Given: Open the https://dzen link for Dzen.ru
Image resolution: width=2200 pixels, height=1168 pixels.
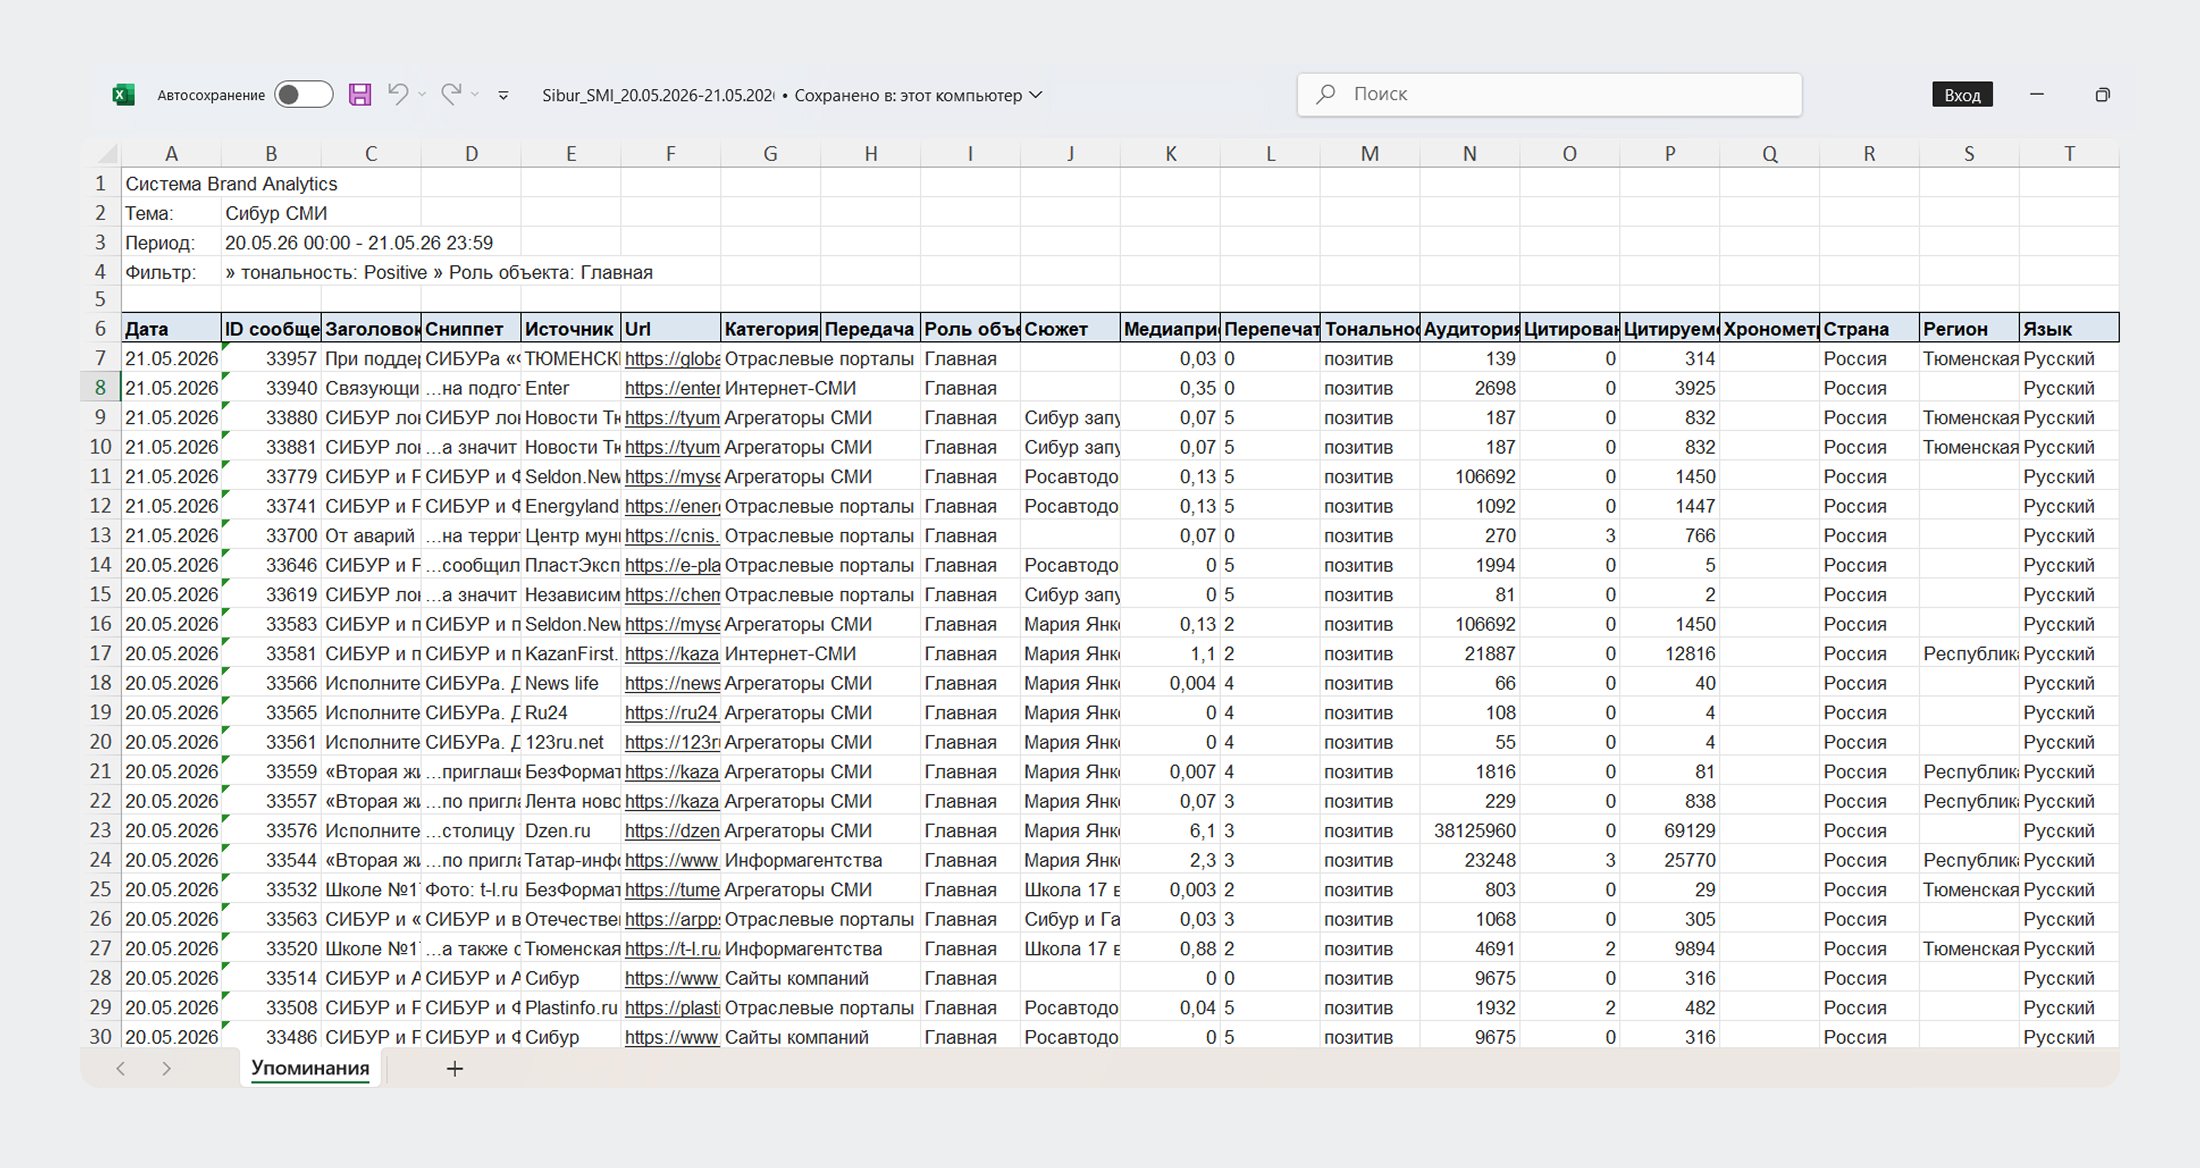Looking at the screenshot, I should pyautogui.click(x=672, y=831).
